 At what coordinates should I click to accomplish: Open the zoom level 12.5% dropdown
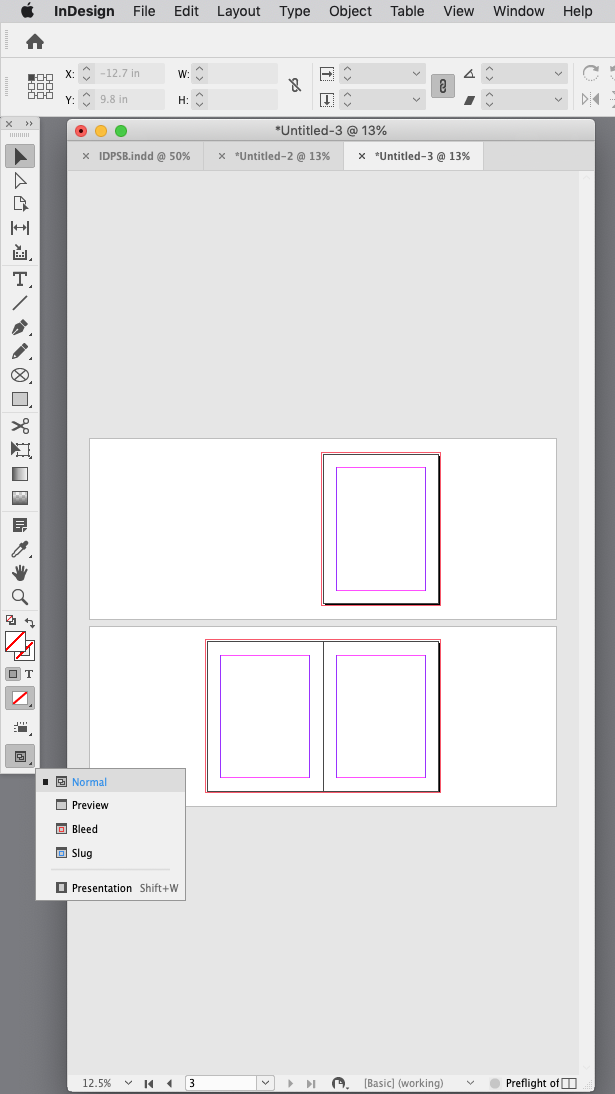point(128,1083)
